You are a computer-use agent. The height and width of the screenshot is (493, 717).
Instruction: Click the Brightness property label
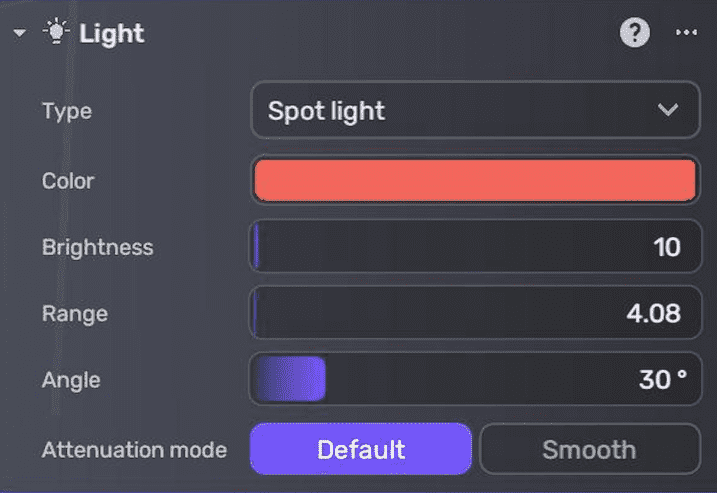(97, 247)
